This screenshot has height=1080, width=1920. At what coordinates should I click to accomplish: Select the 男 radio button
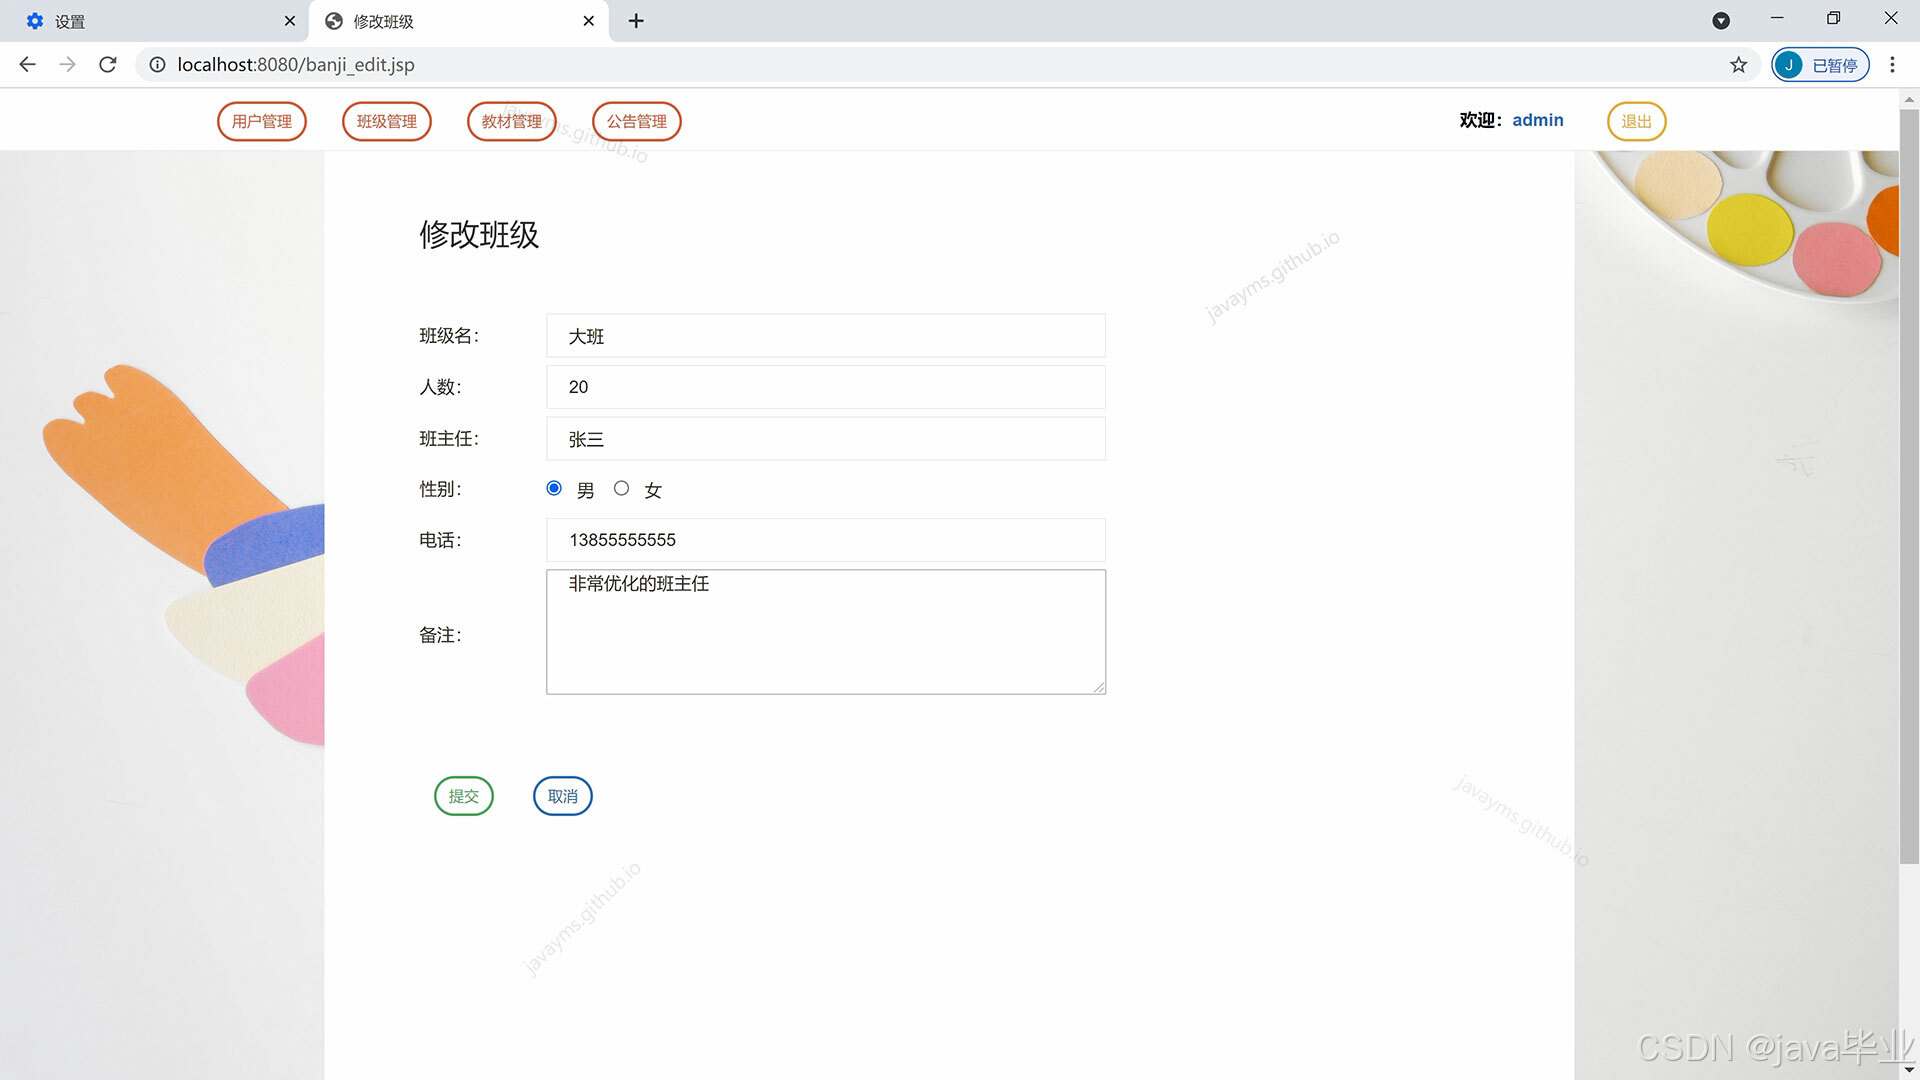pos(554,488)
